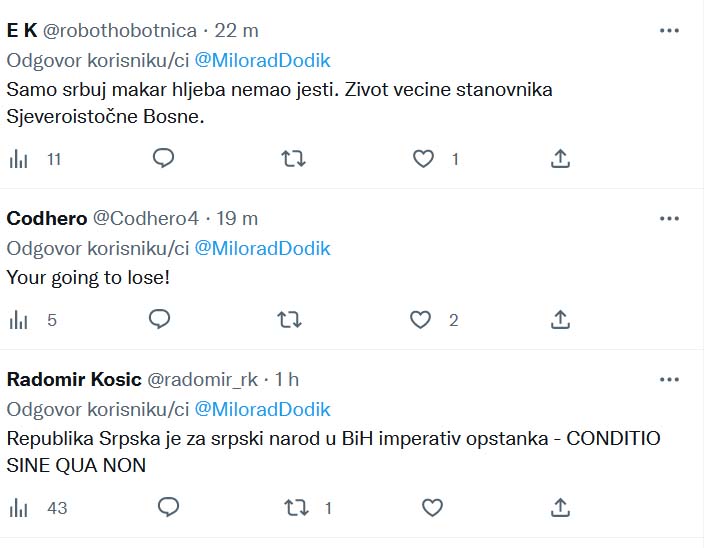This screenshot has width=719, height=548.
Task: Open more options for E K's tweet
Action: tap(669, 30)
